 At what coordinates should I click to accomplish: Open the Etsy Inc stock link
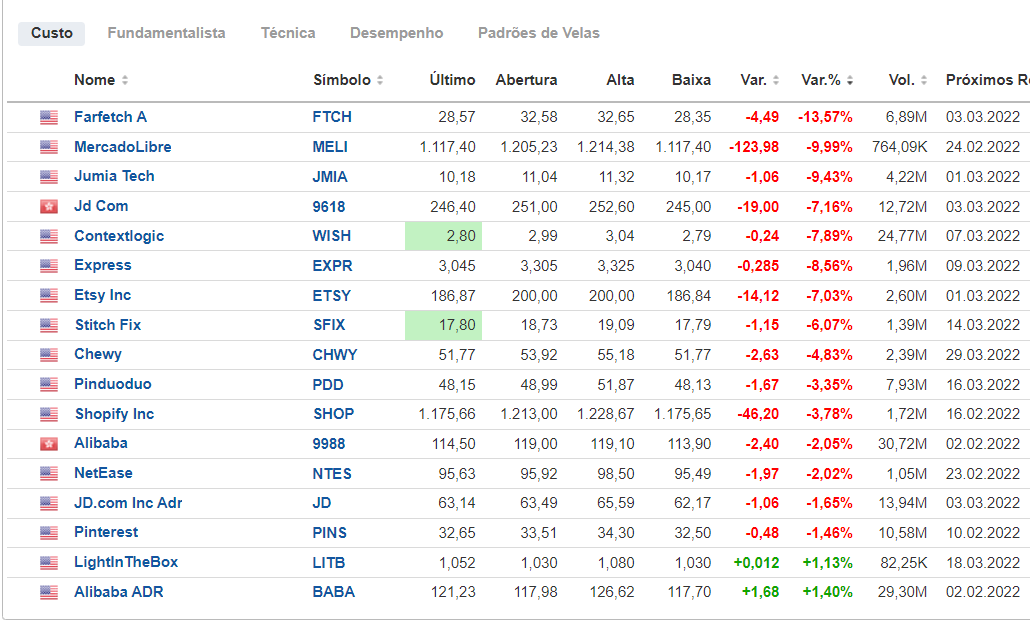click(102, 295)
